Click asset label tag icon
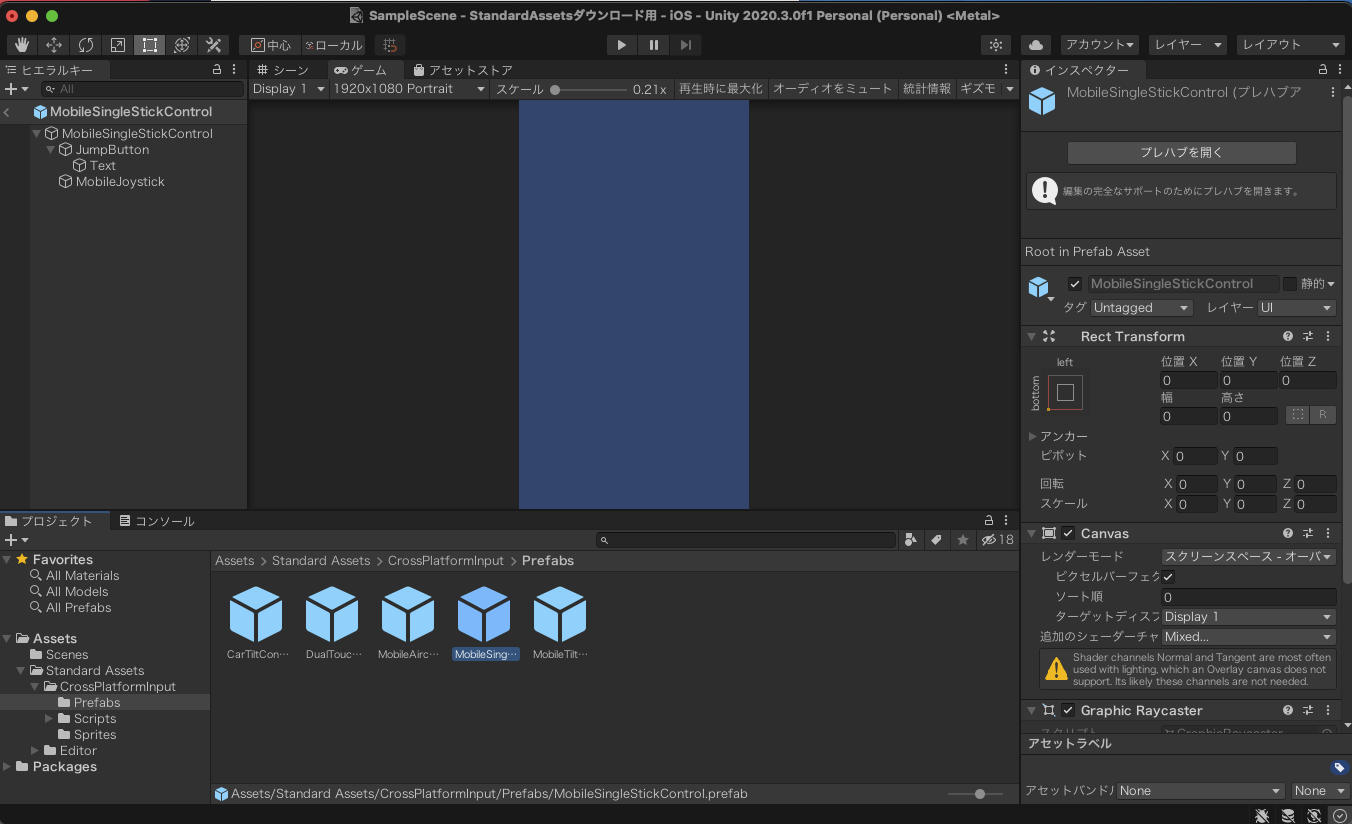 pos(1340,768)
